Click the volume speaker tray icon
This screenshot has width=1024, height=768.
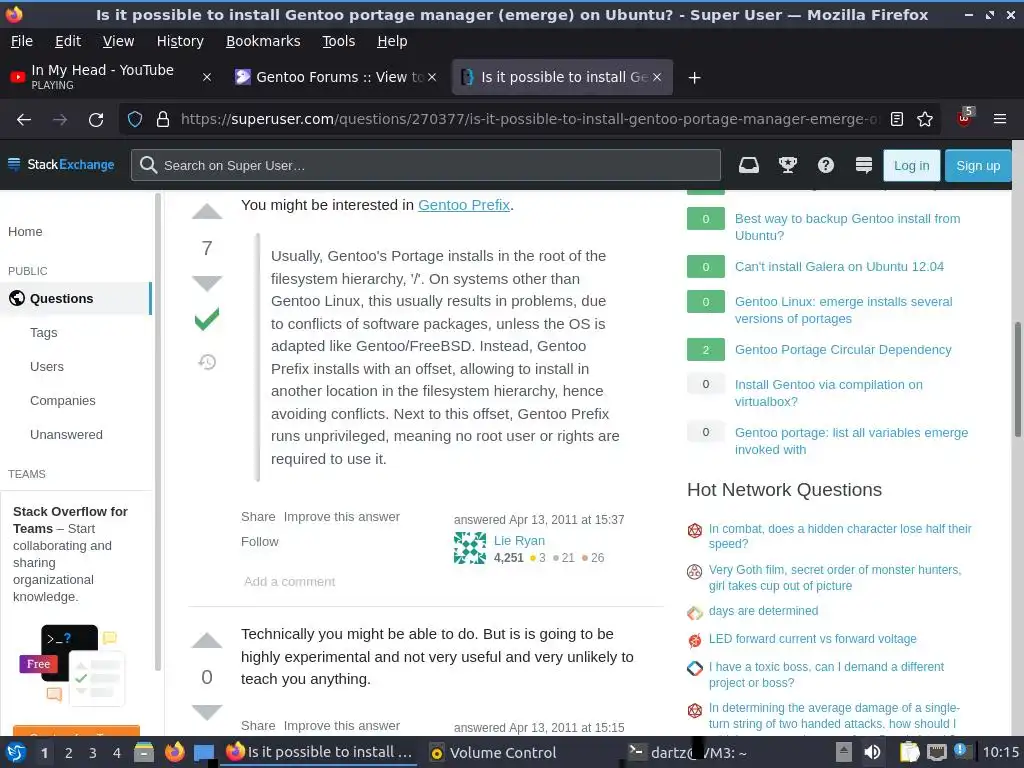tap(872, 752)
